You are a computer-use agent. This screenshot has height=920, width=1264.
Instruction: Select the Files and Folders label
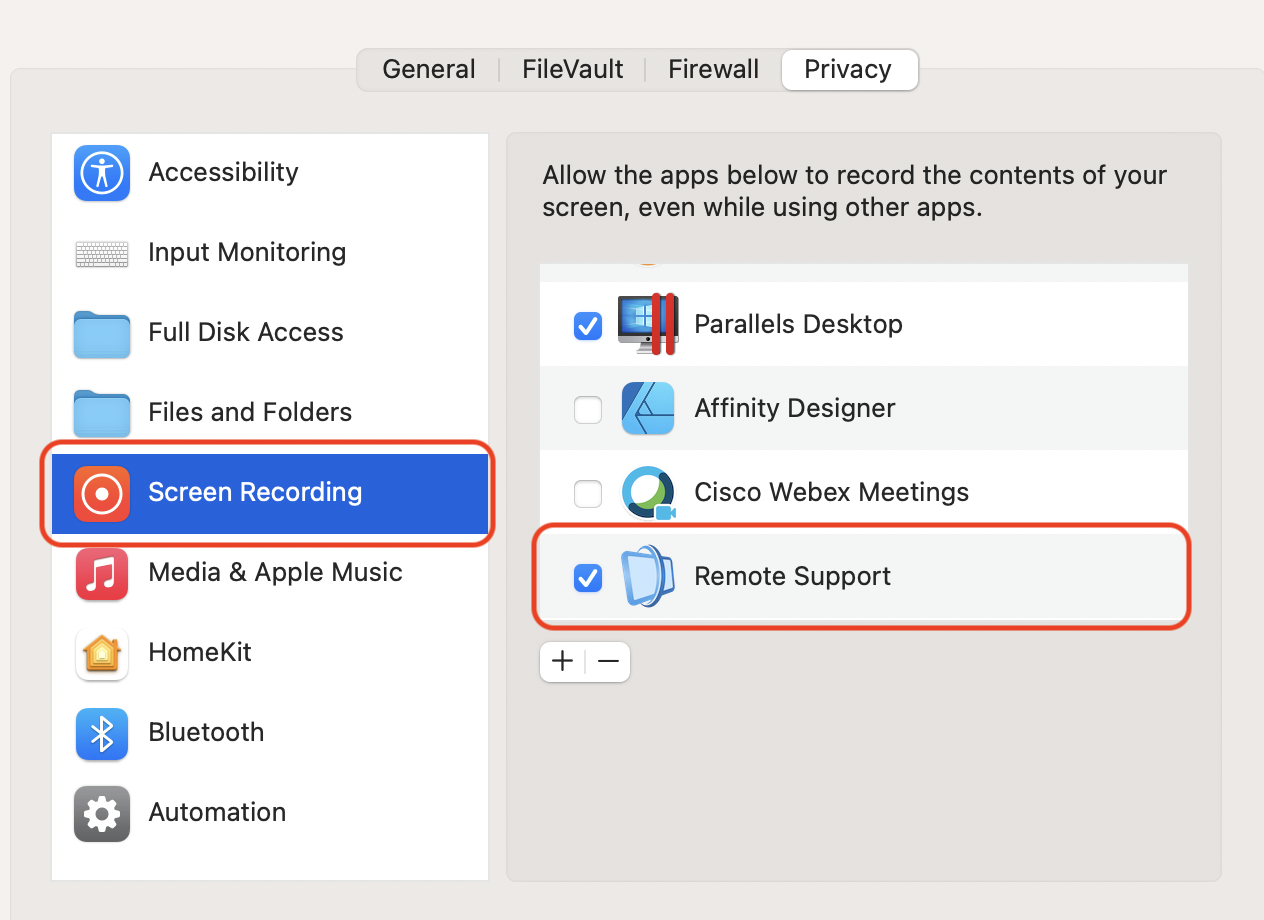click(250, 412)
